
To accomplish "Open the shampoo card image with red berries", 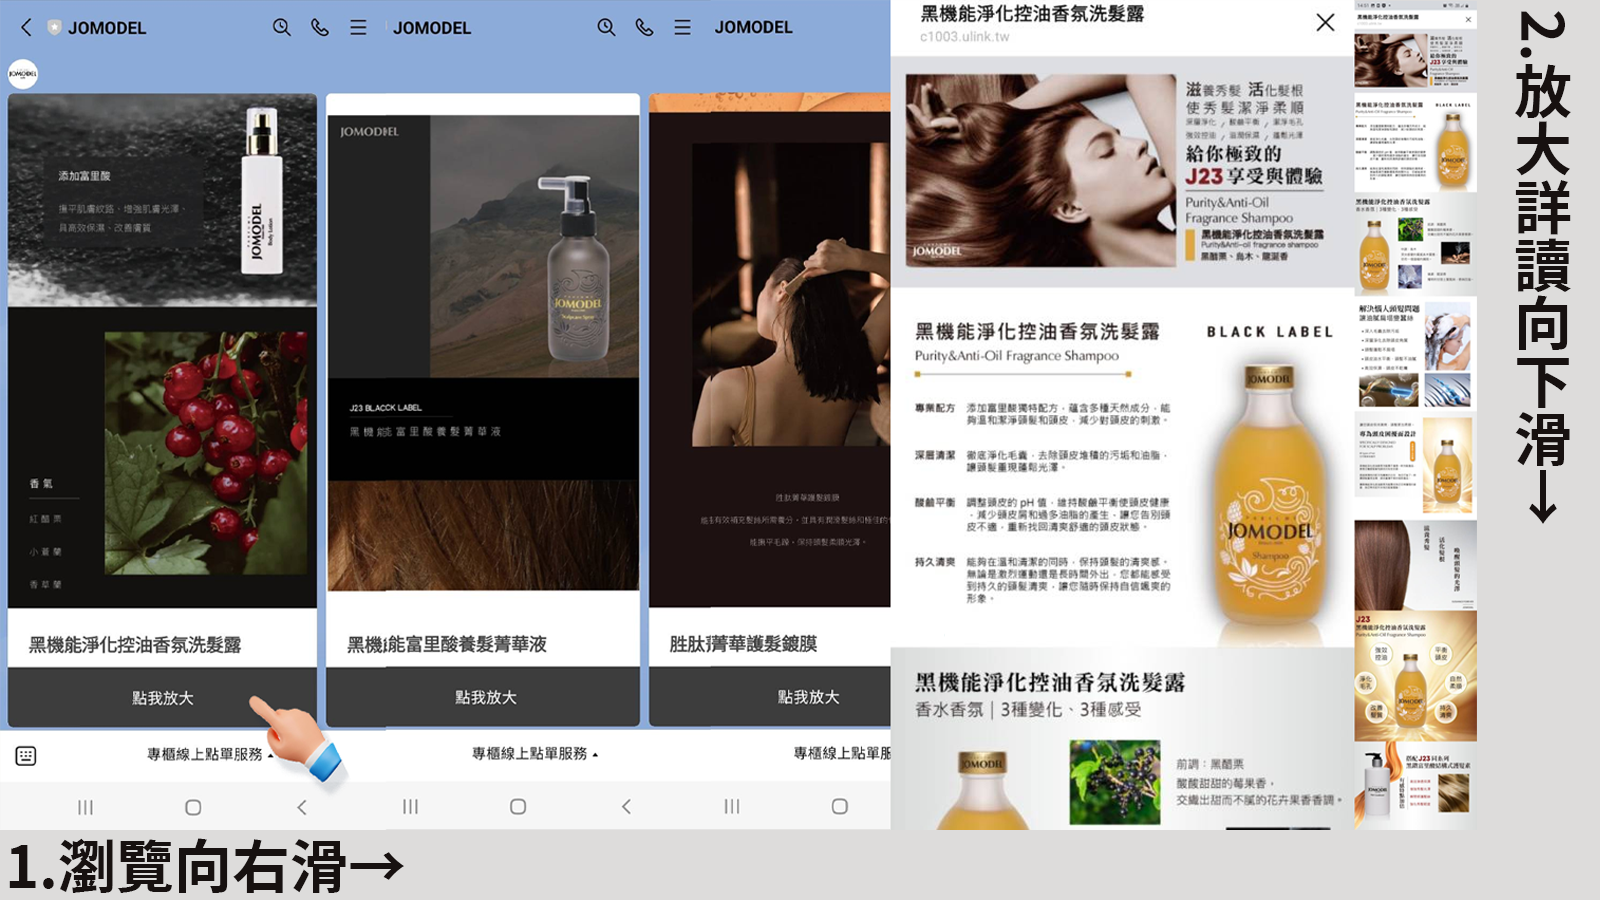I will (x=163, y=351).
